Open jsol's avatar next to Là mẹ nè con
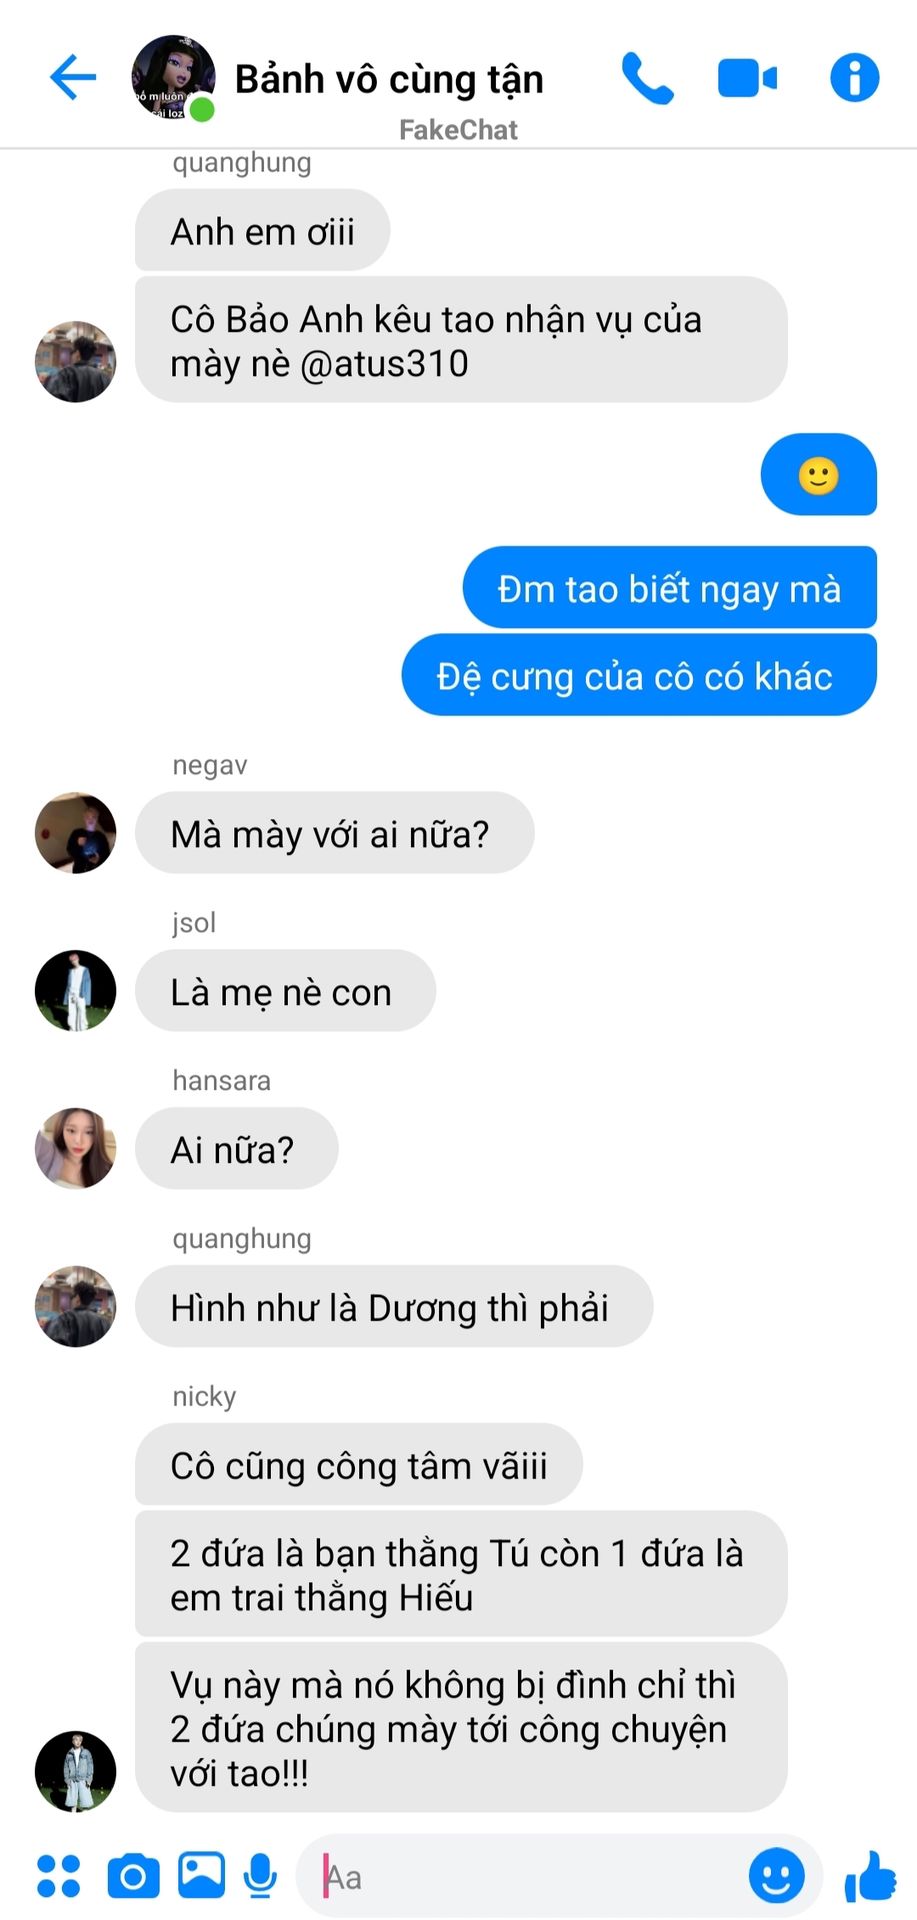Image resolution: width=917 pixels, height=1920 pixels. pos(76,990)
